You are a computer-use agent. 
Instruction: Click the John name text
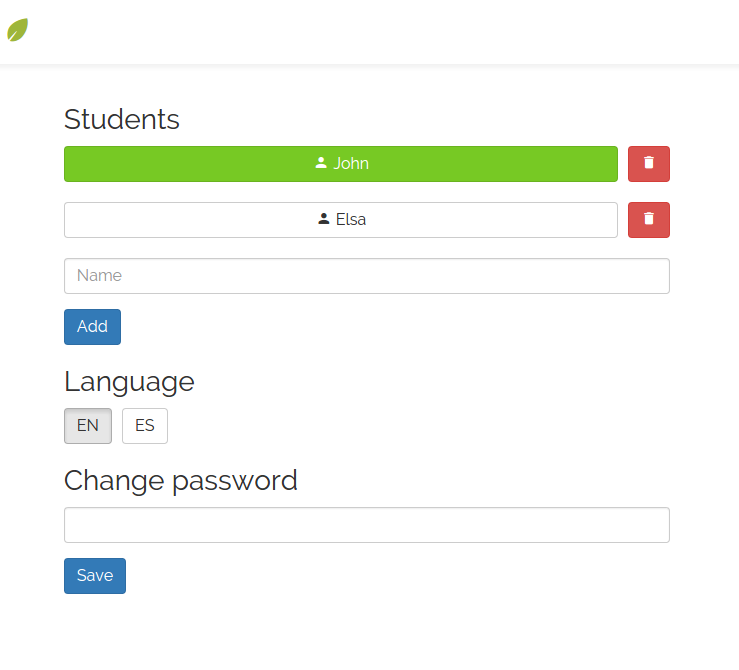tap(351, 163)
